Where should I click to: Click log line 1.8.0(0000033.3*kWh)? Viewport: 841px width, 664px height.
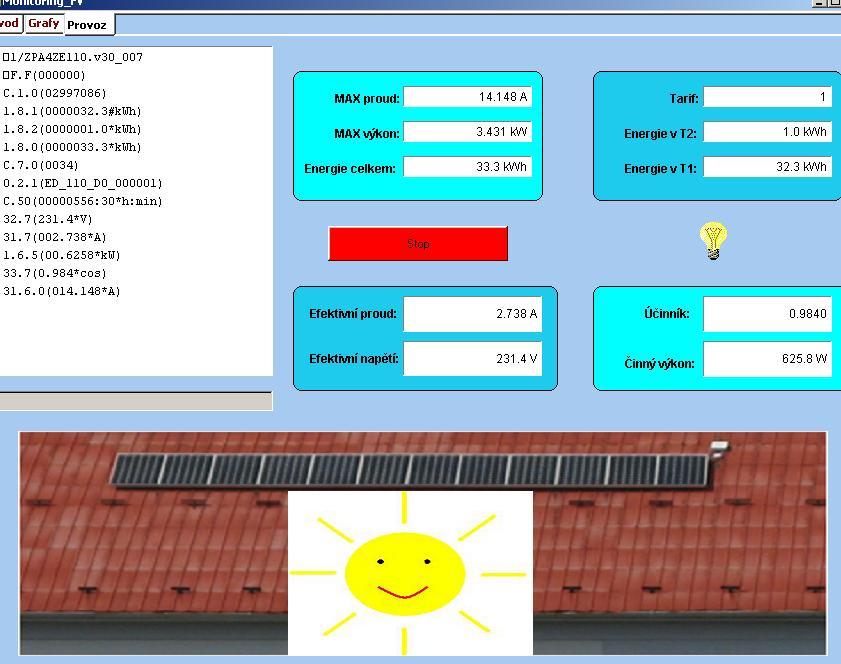coord(72,147)
